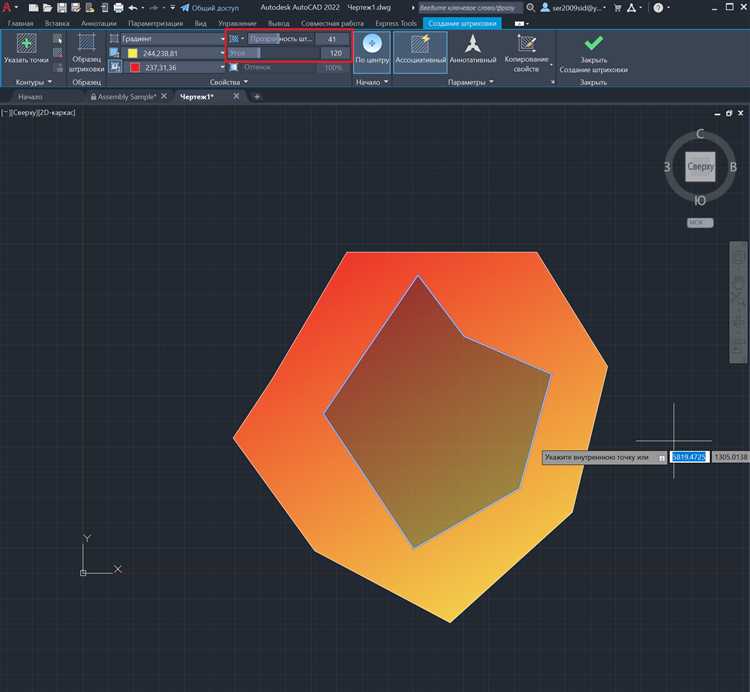Open the Аннотации ribbon tab
This screenshot has width=750, height=692.
99,23
